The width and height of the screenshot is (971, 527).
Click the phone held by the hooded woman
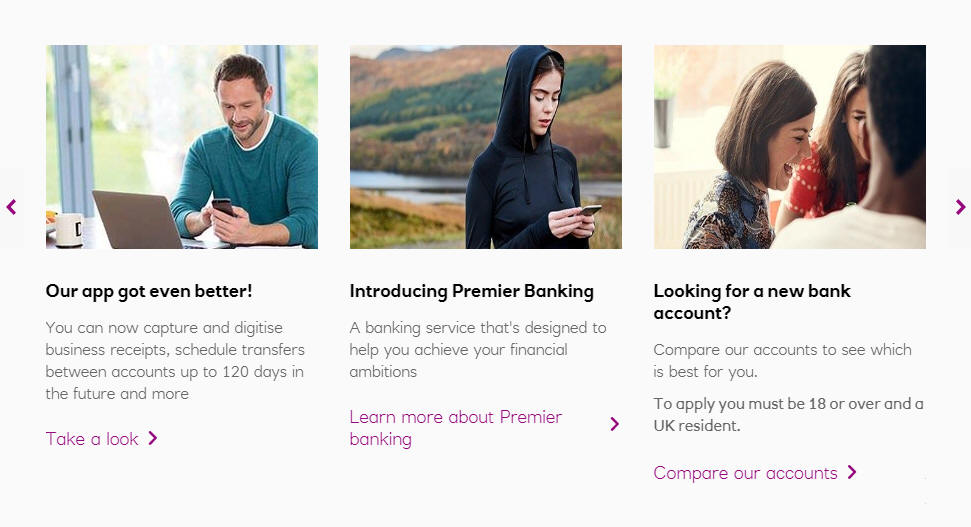pyautogui.click(x=590, y=210)
